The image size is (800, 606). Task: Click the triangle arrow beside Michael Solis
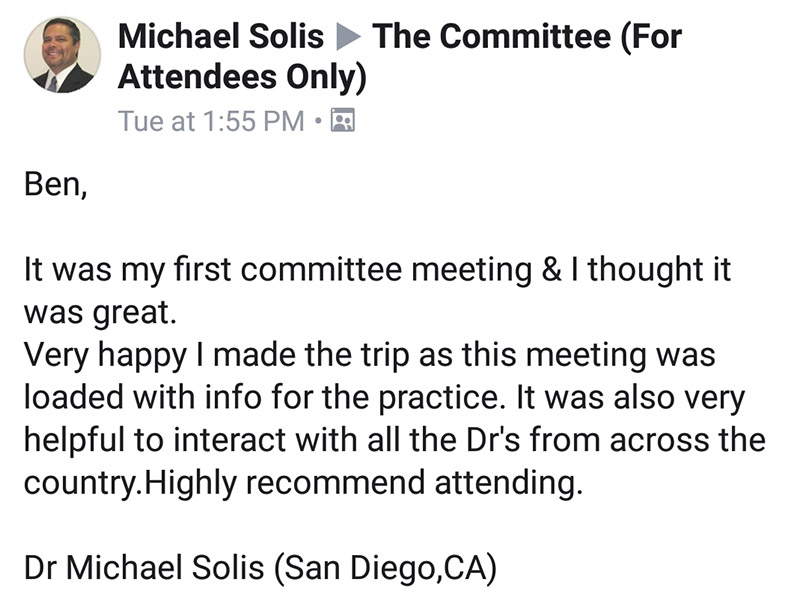(348, 37)
